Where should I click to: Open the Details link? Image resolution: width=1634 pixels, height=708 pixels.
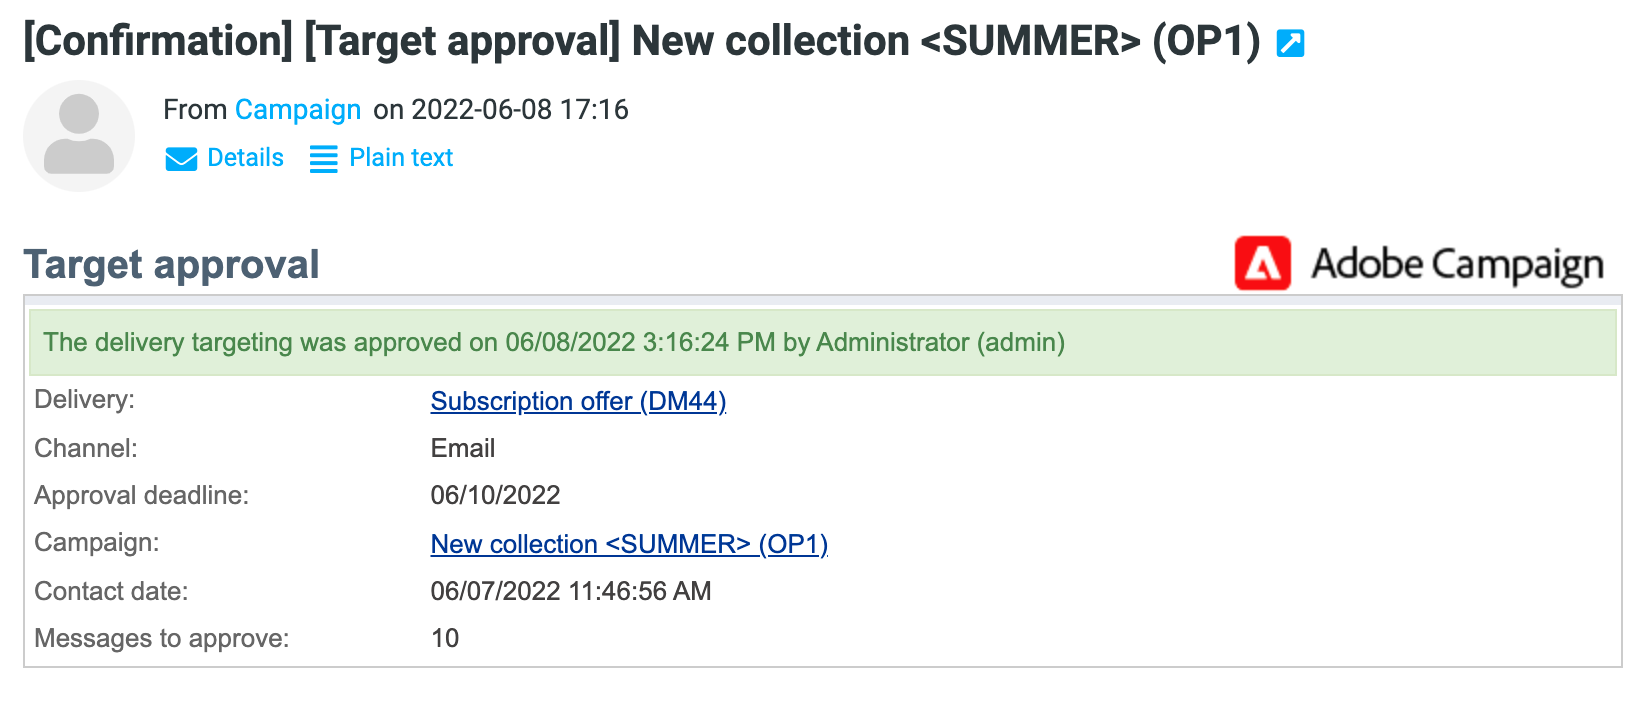coord(245,158)
